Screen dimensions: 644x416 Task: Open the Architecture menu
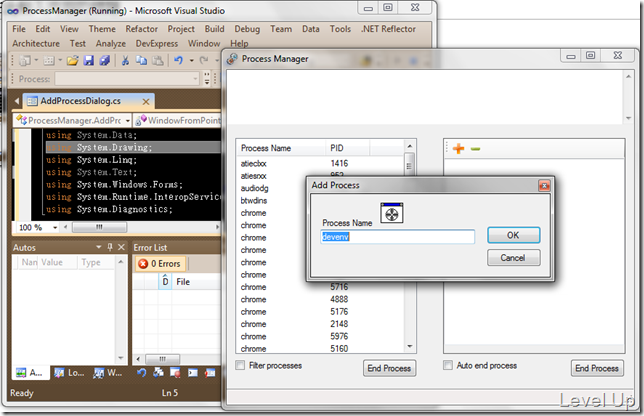coord(36,44)
